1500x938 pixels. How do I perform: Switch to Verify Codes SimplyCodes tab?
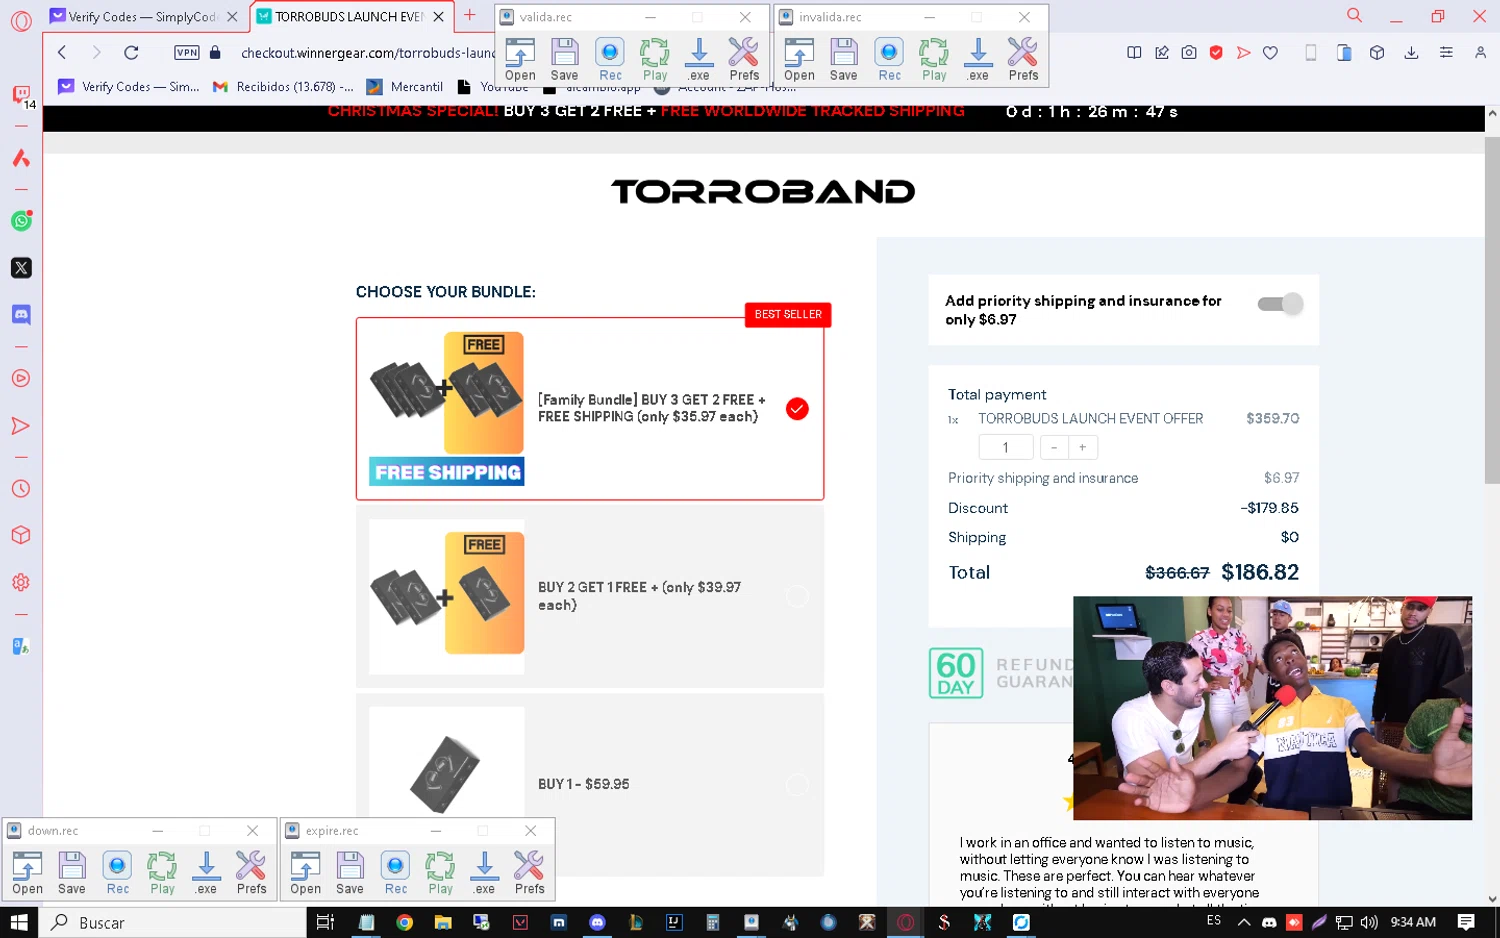(x=144, y=17)
